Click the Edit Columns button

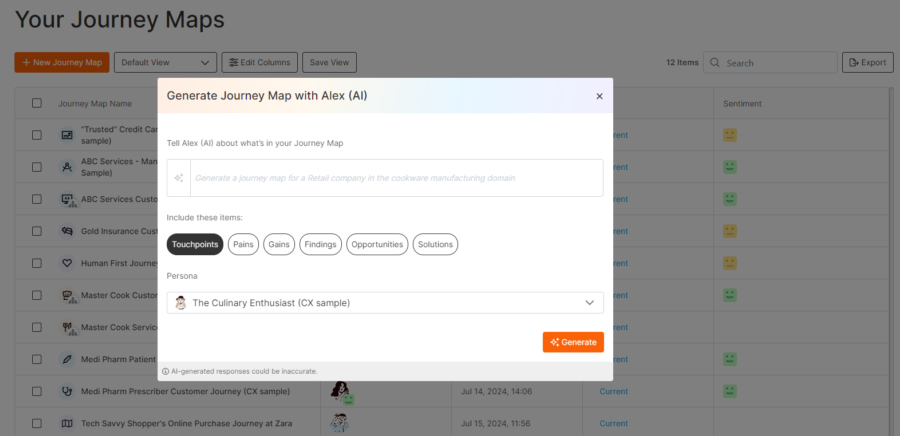pos(259,63)
